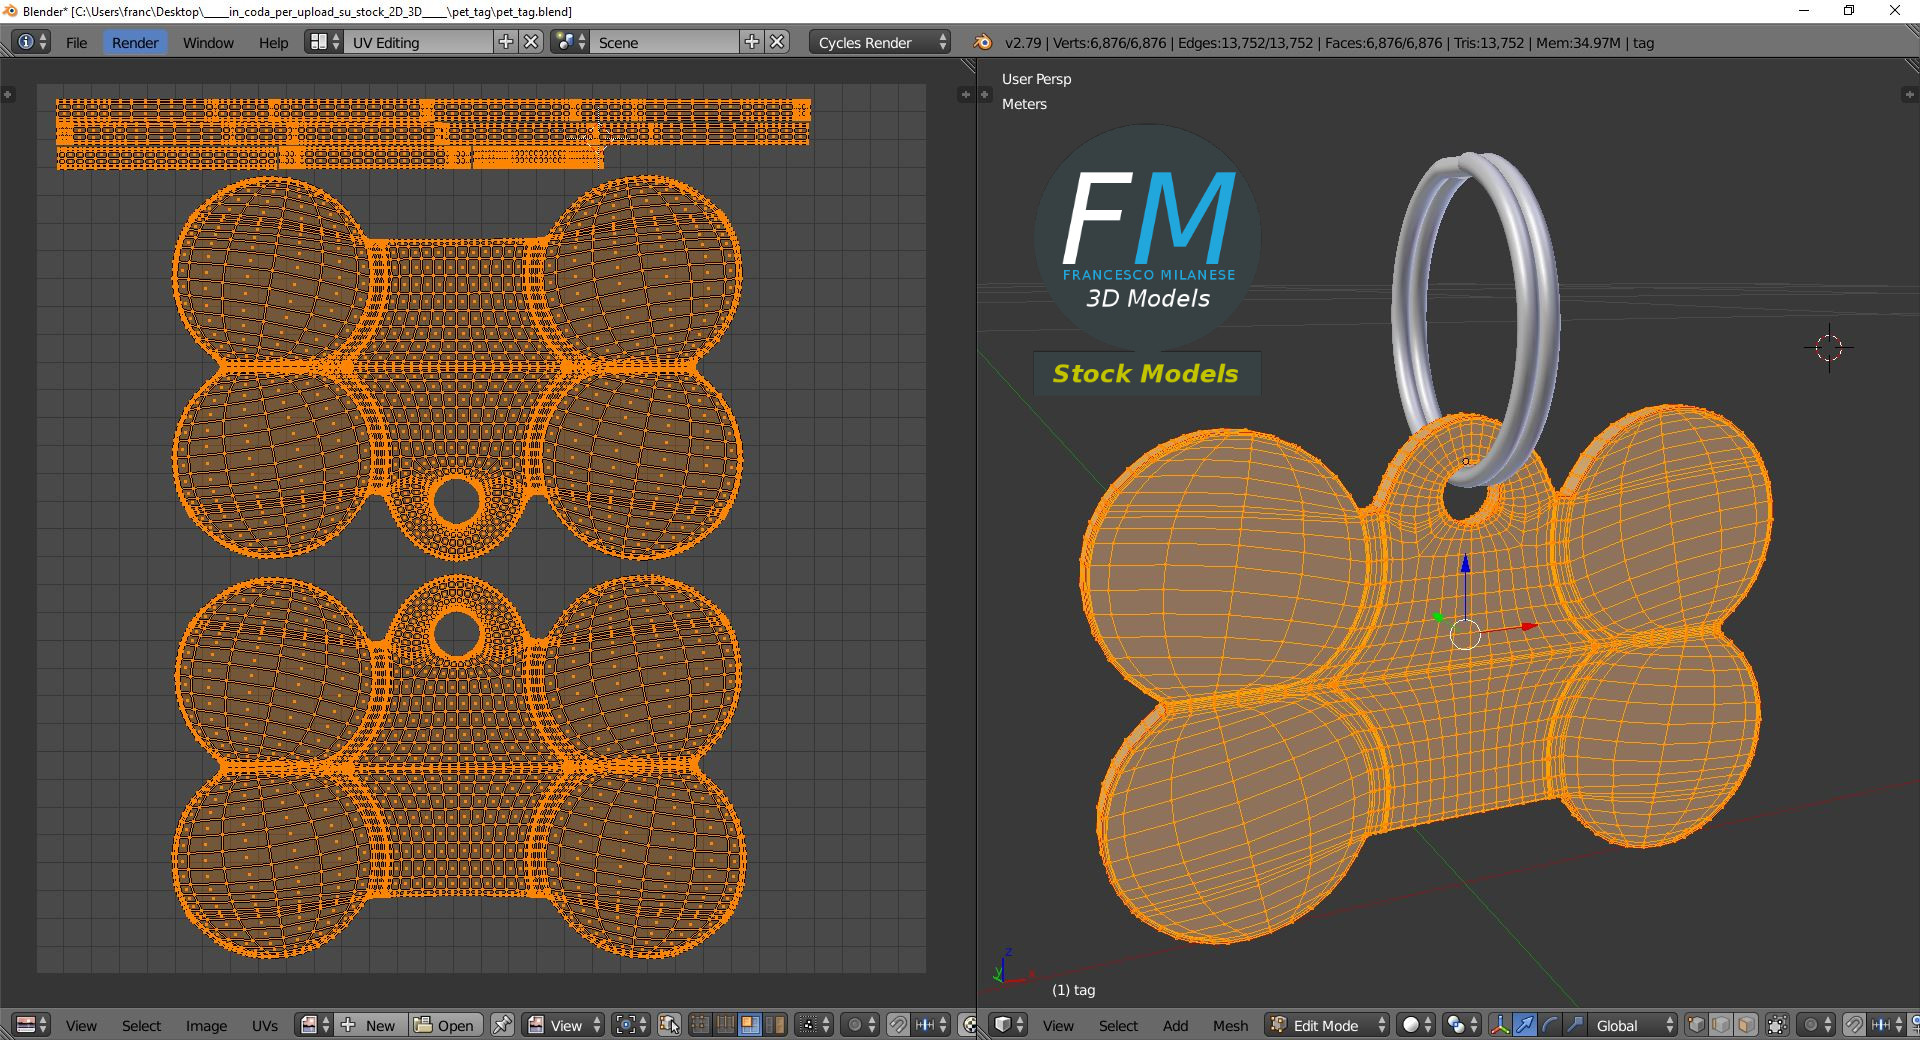Select UV island selection mode
Screen dimensions: 1920x1040
(x=775, y=1025)
